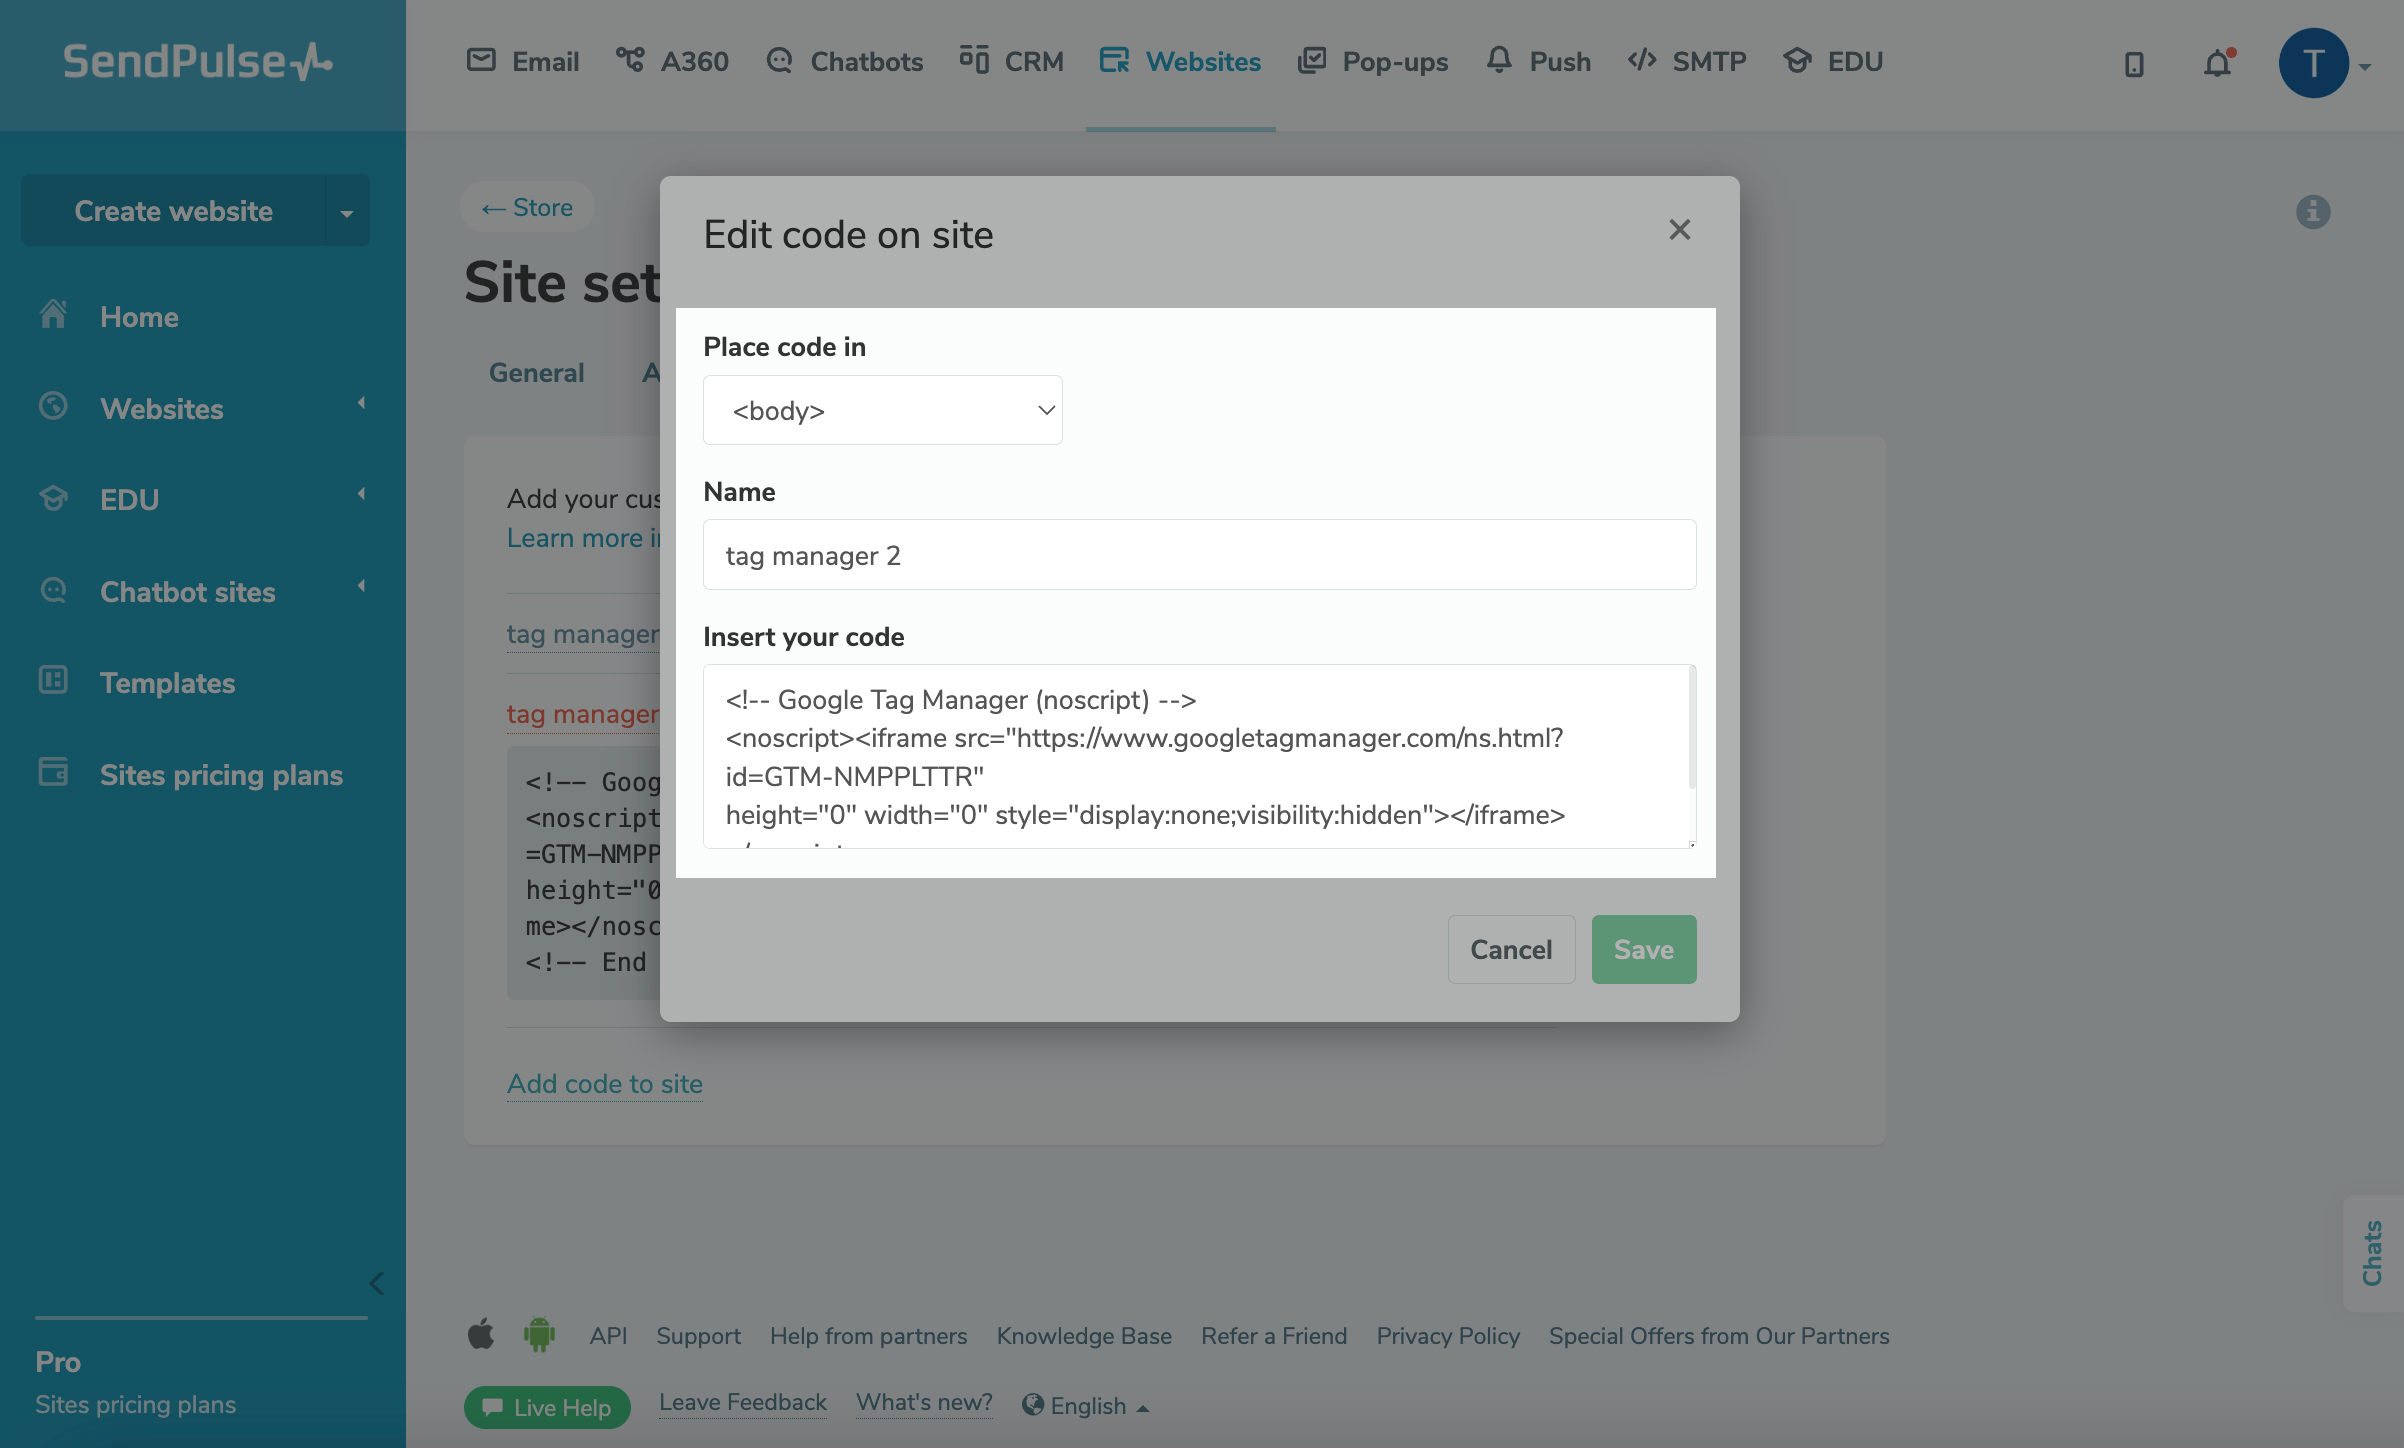The height and width of the screenshot is (1448, 2404).
Task: Expand the Create website dropdown arrow
Action: point(347,212)
